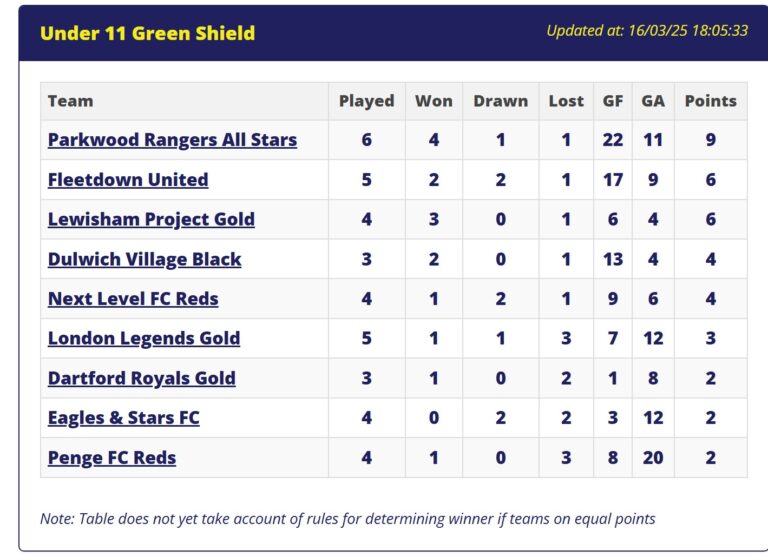Click the Played column header
The width and height of the screenshot is (768, 557).
[367, 101]
